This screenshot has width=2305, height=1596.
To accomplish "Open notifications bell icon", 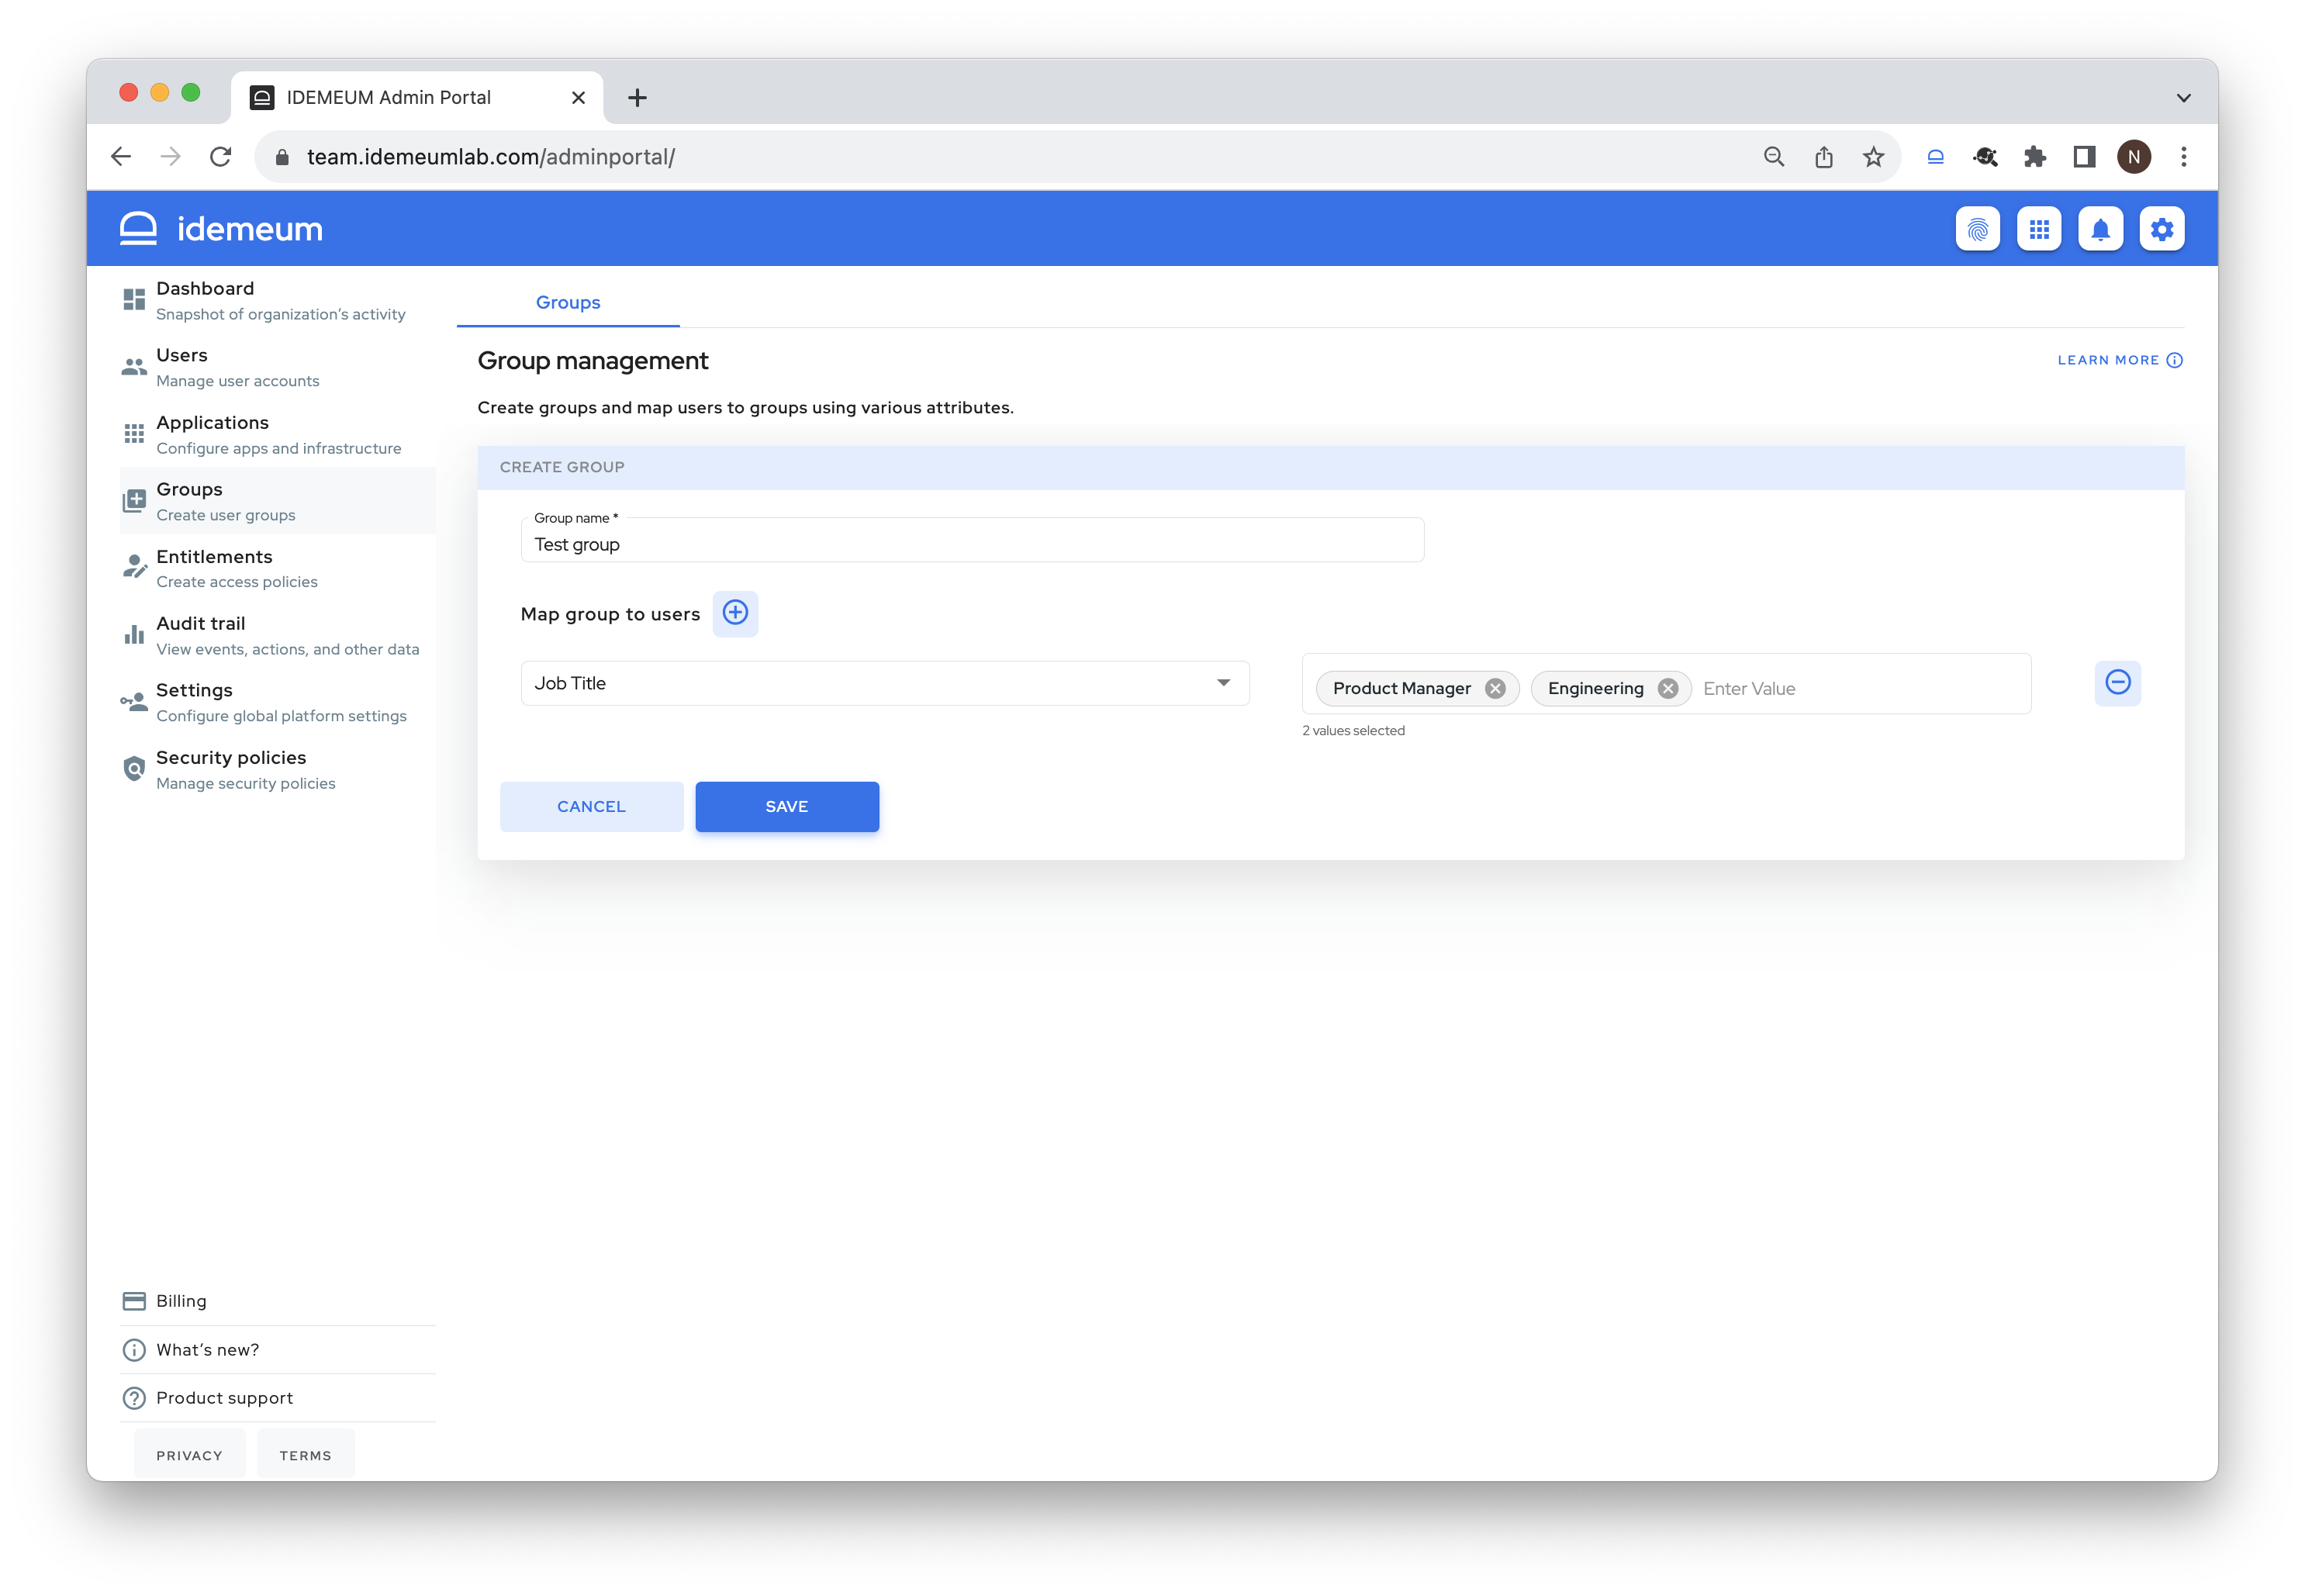I will point(2100,229).
